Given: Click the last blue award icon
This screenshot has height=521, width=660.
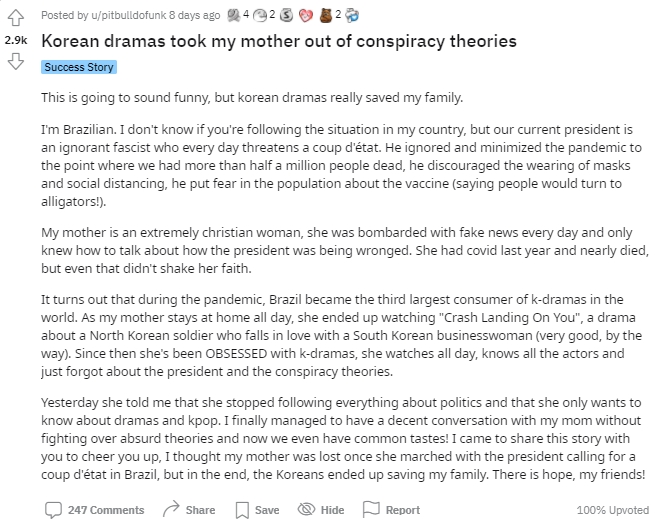Looking at the screenshot, I should [x=352, y=16].
